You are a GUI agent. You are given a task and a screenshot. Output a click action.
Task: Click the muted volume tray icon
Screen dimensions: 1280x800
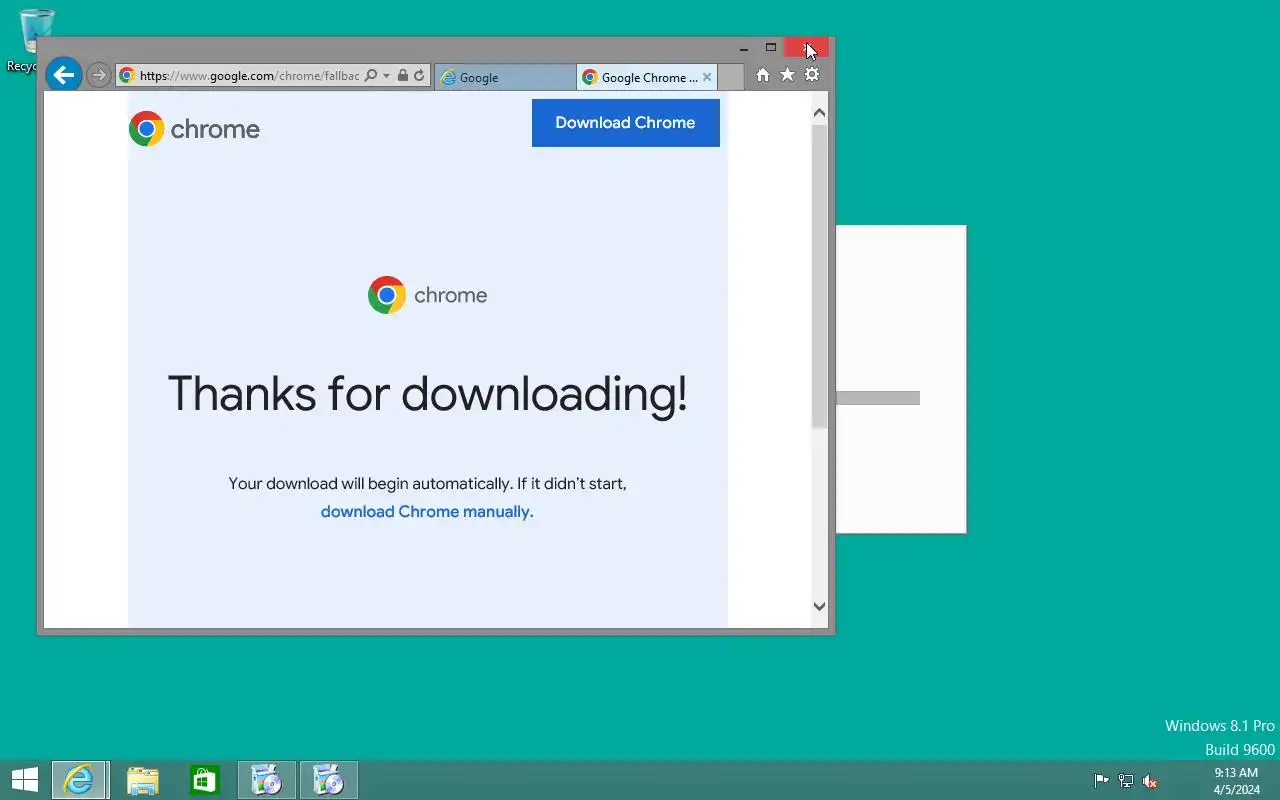pyautogui.click(x=1150, y=781)
